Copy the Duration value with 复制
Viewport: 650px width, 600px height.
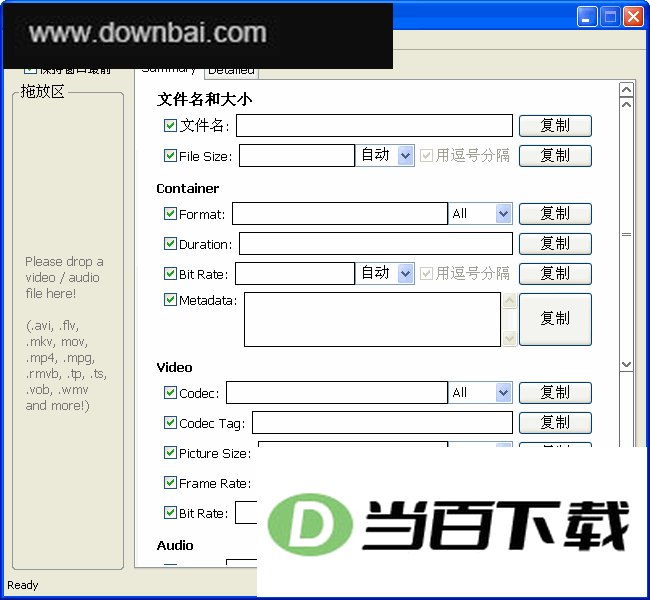[555, 243]
